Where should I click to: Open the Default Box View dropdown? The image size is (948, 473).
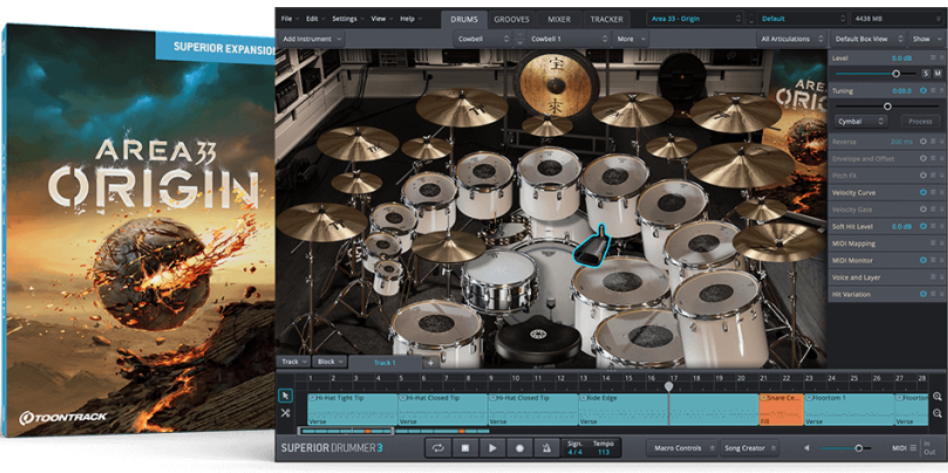(869, 39)
